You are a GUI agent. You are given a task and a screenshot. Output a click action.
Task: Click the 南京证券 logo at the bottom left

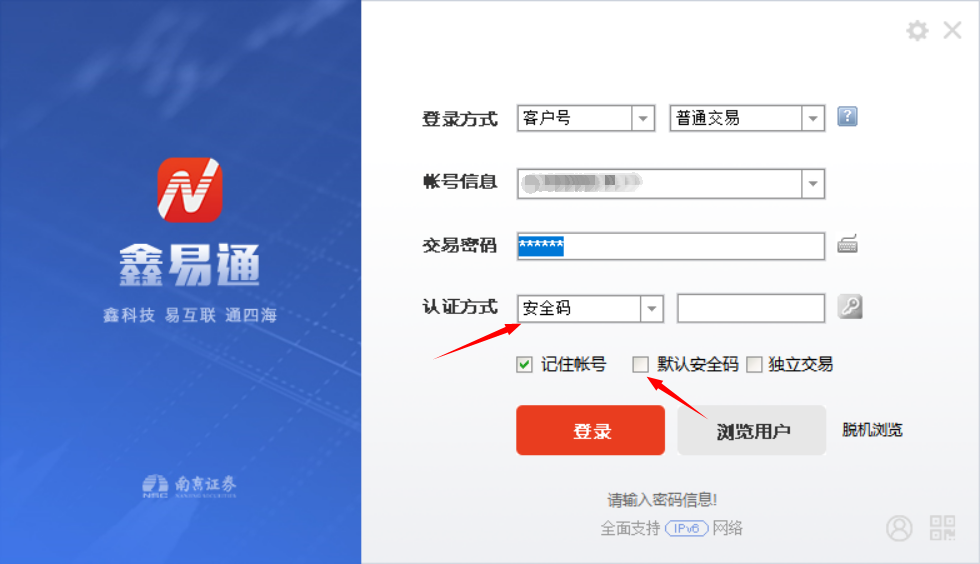point(189,486)
